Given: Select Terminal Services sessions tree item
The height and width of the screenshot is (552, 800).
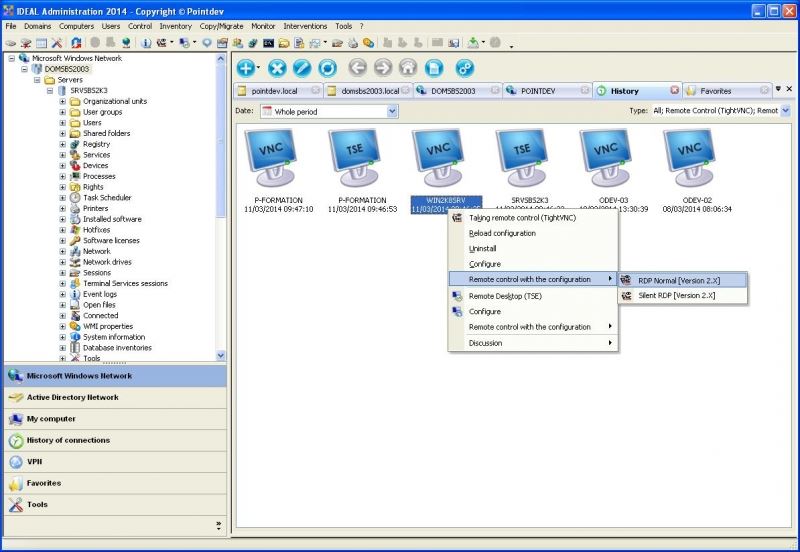Looking at the screenshot, I should pyautogui.click(x=125, y=283).
